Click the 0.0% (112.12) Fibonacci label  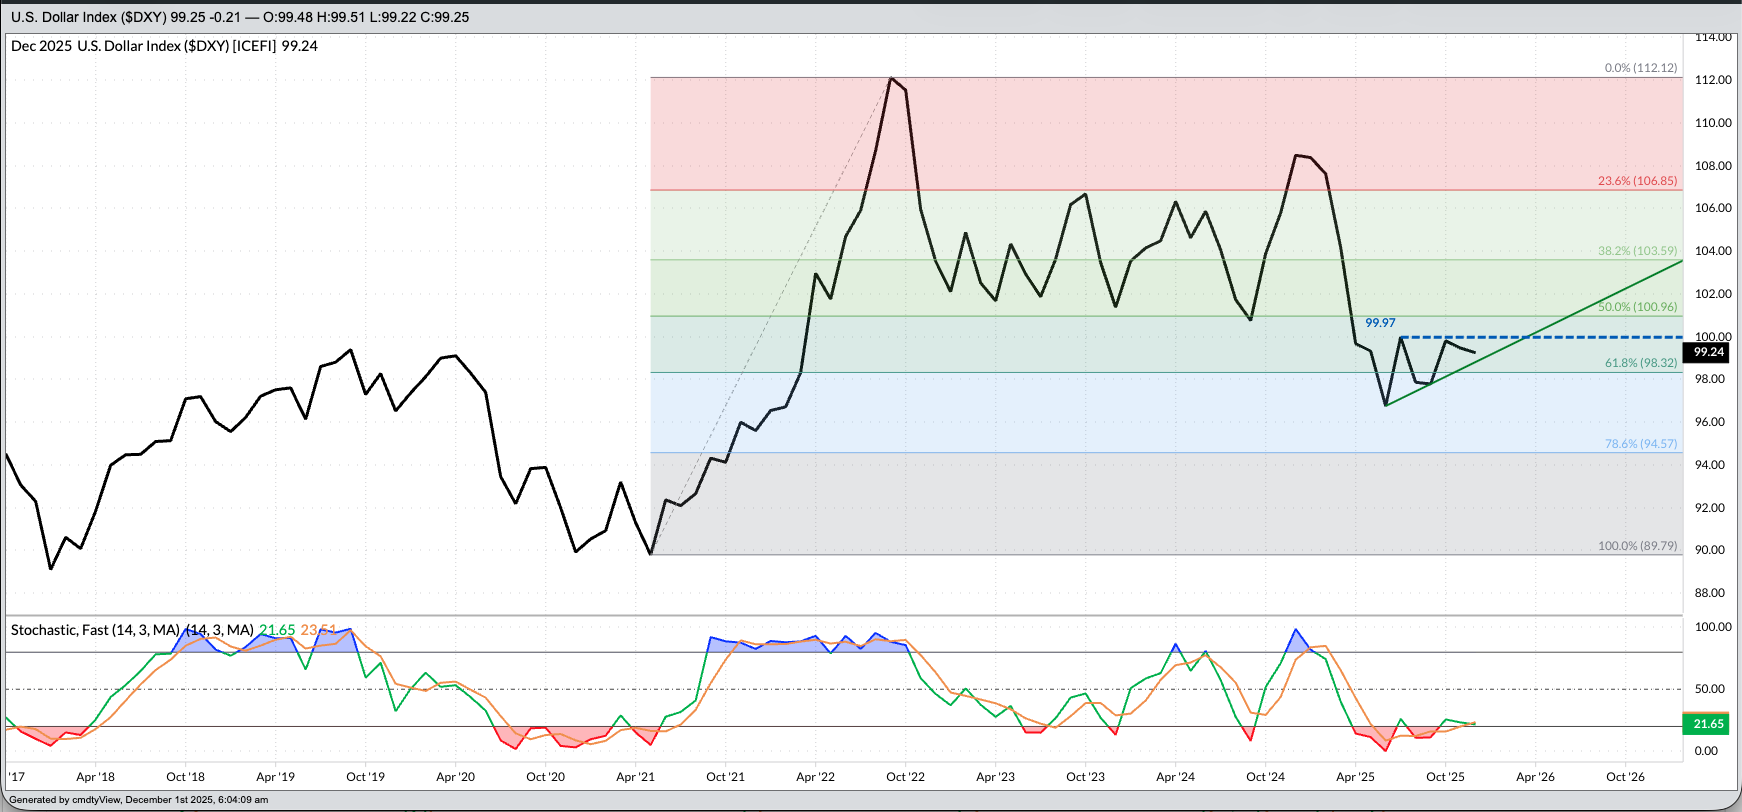point(1640,68)
